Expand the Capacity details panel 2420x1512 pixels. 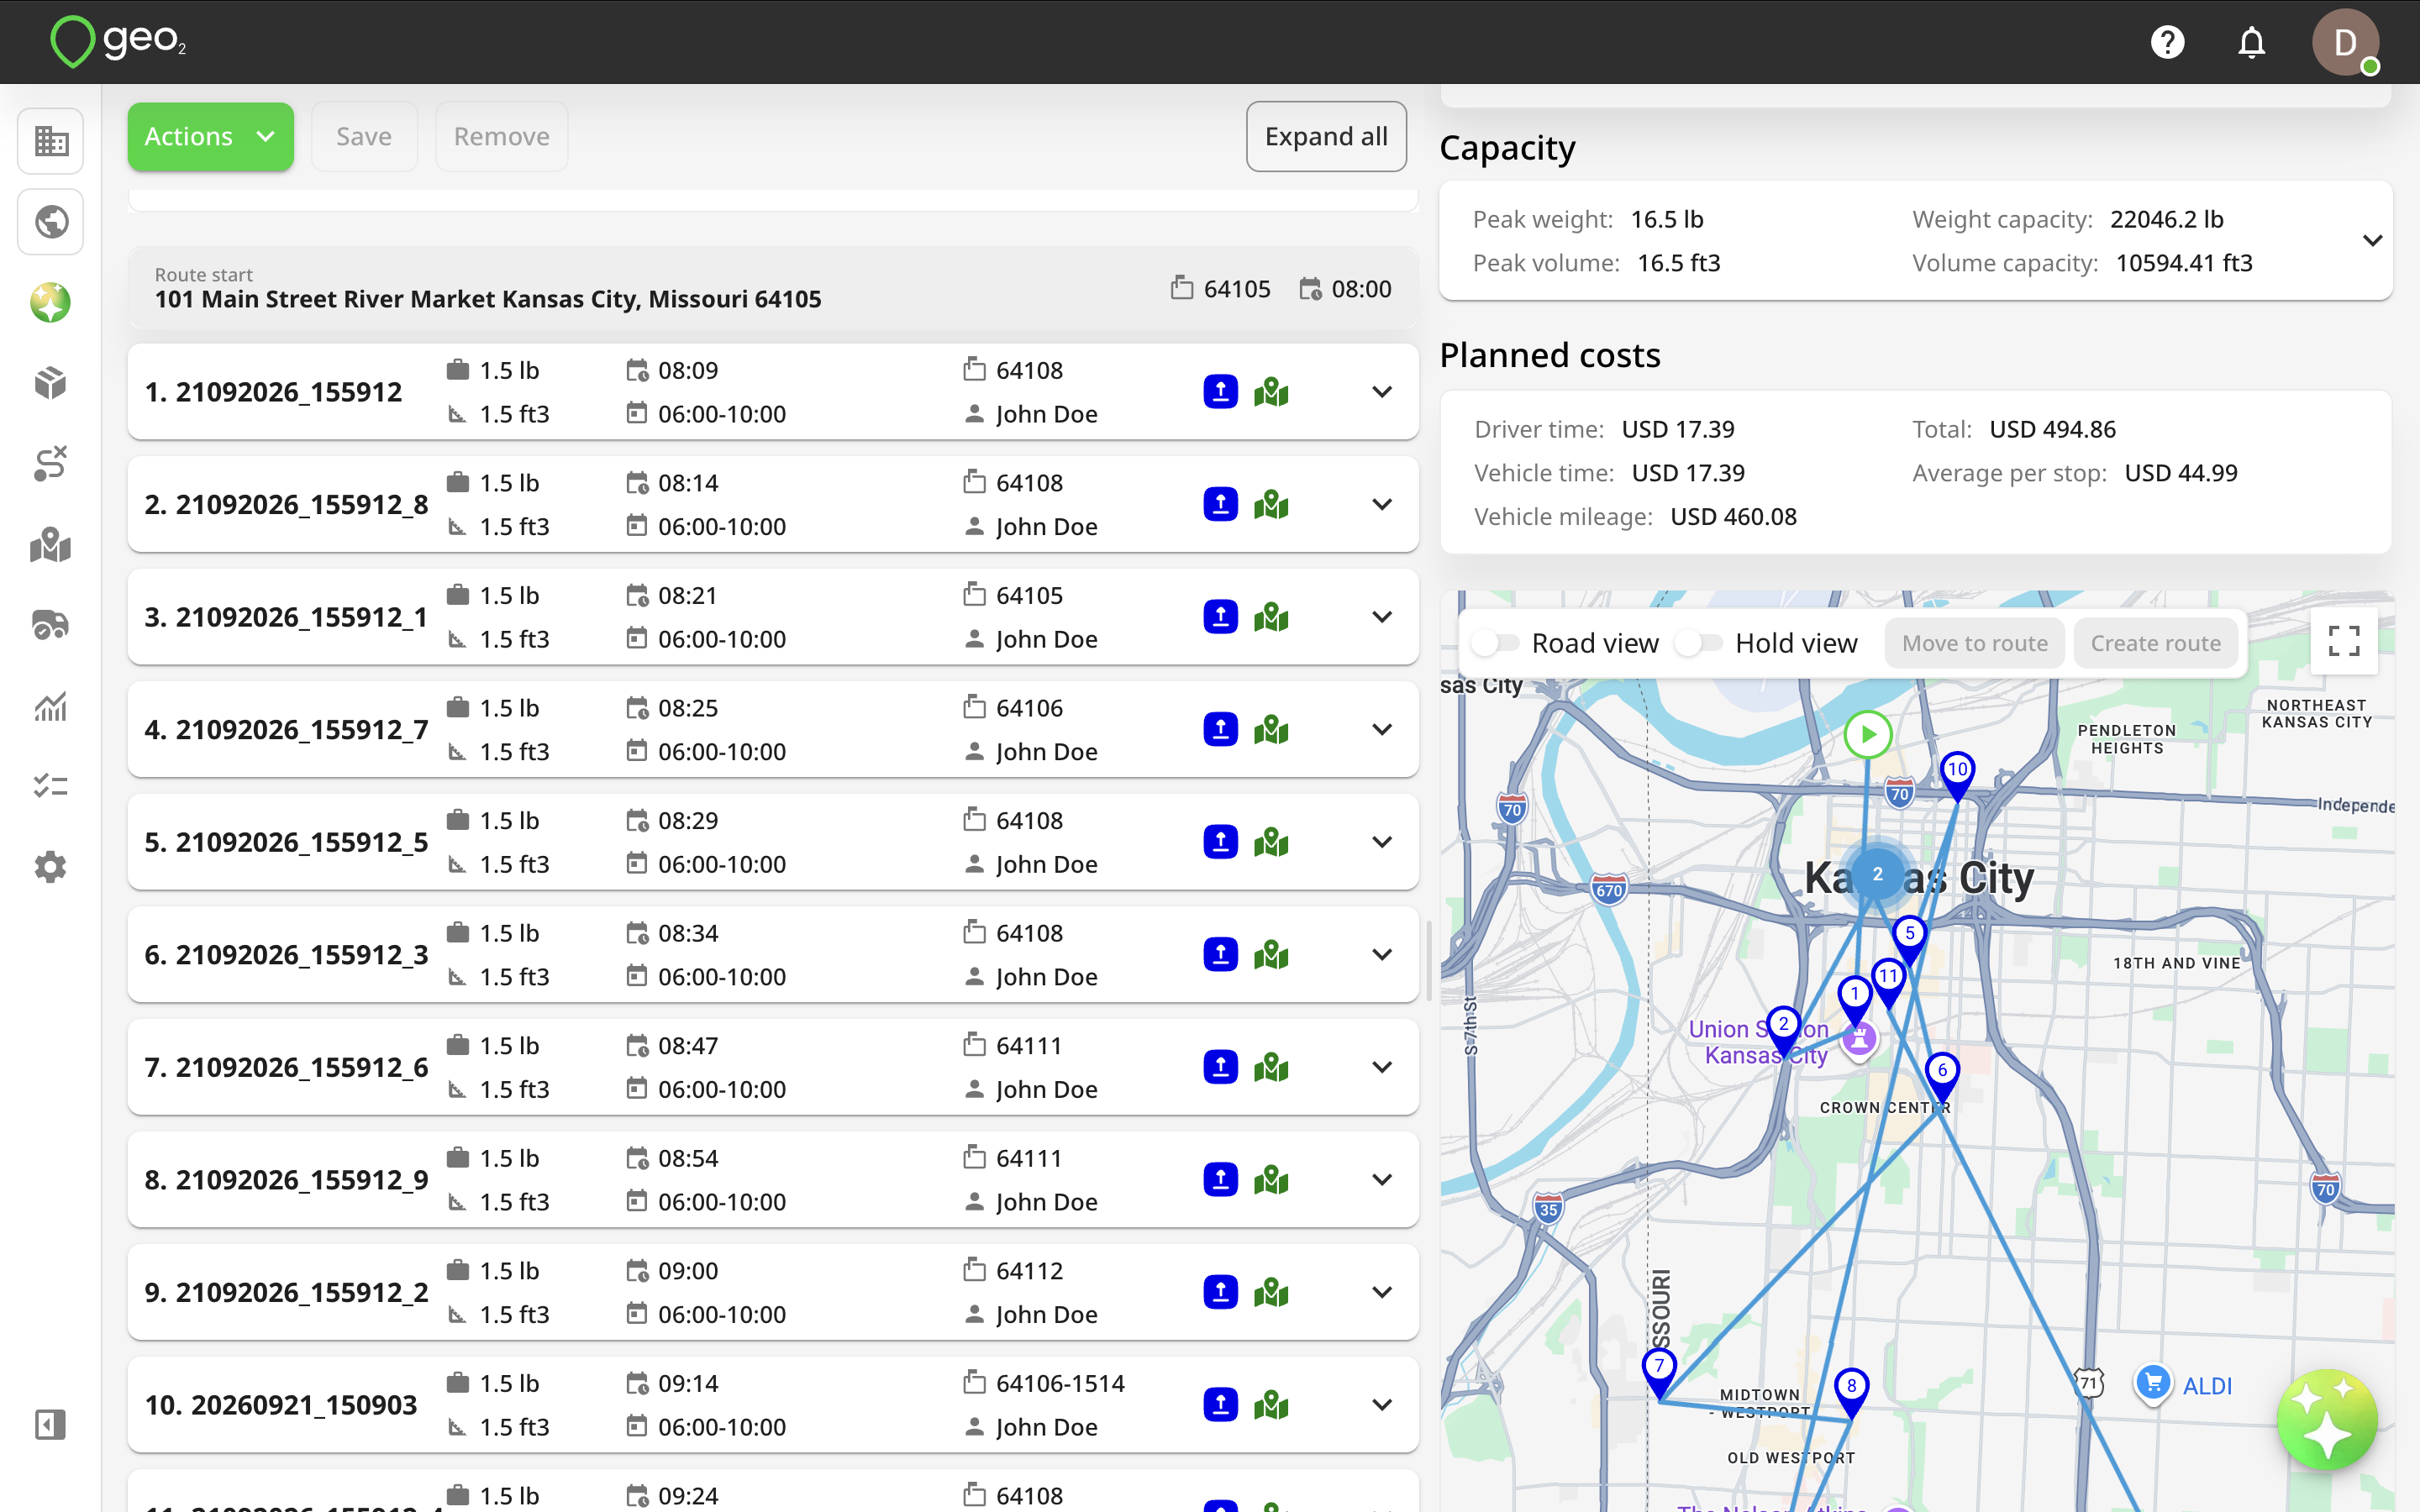click(x=2372, y=241)
